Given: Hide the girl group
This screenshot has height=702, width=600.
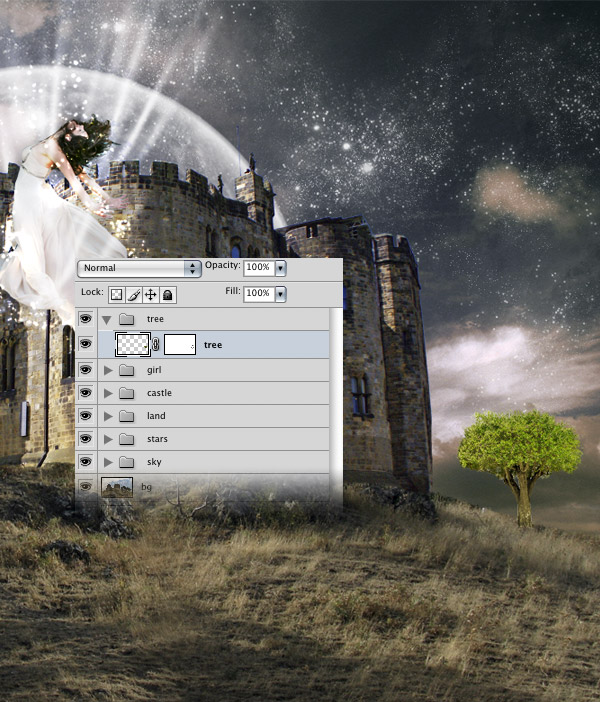Looking at the screenshot, I should point(86,369).
